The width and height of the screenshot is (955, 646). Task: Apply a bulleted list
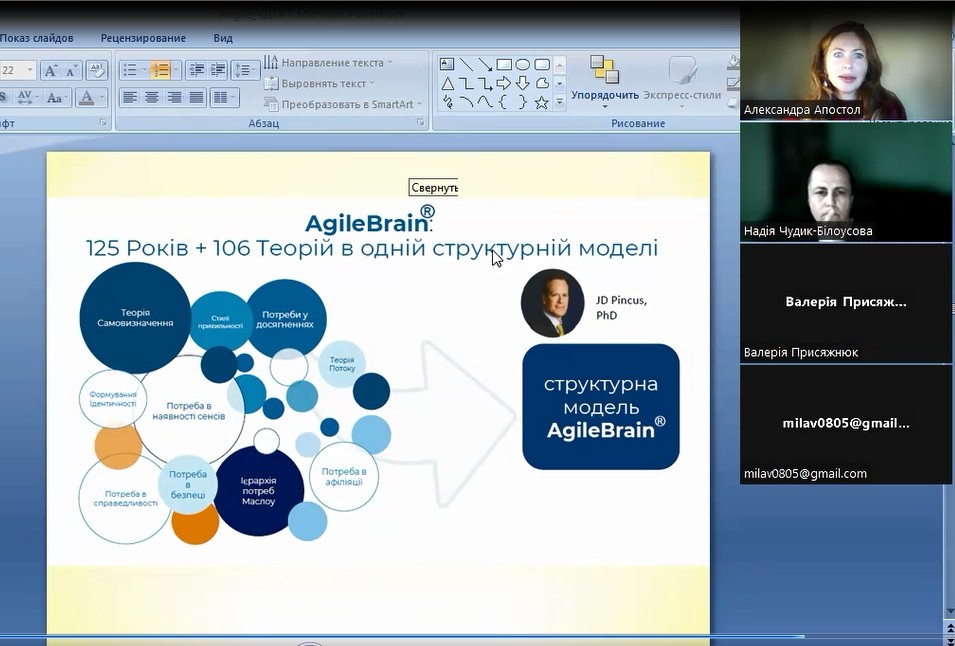(130, 71)
